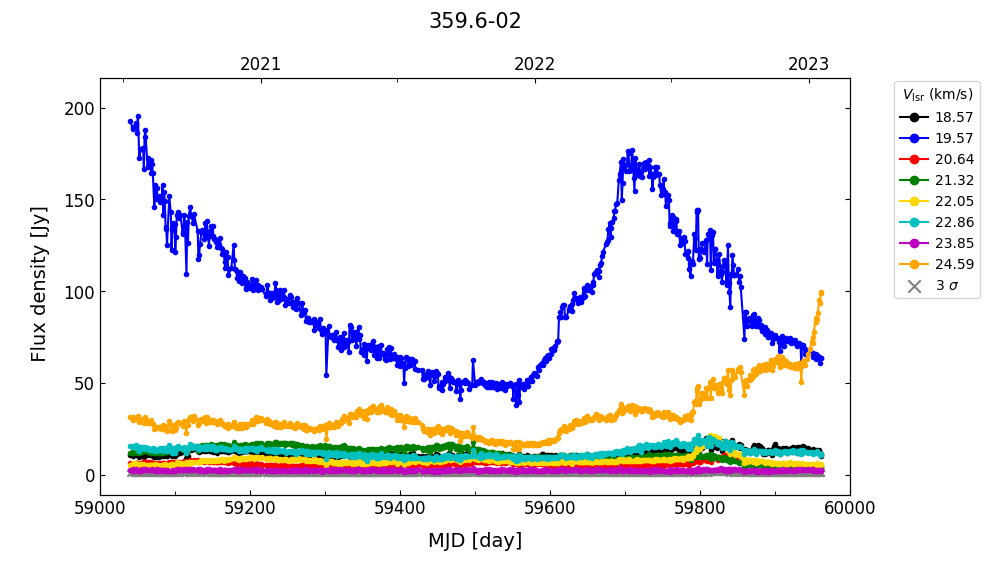Click the orange 24.59 legend swatch
The image size is (1000, 562).
[914, 264]
